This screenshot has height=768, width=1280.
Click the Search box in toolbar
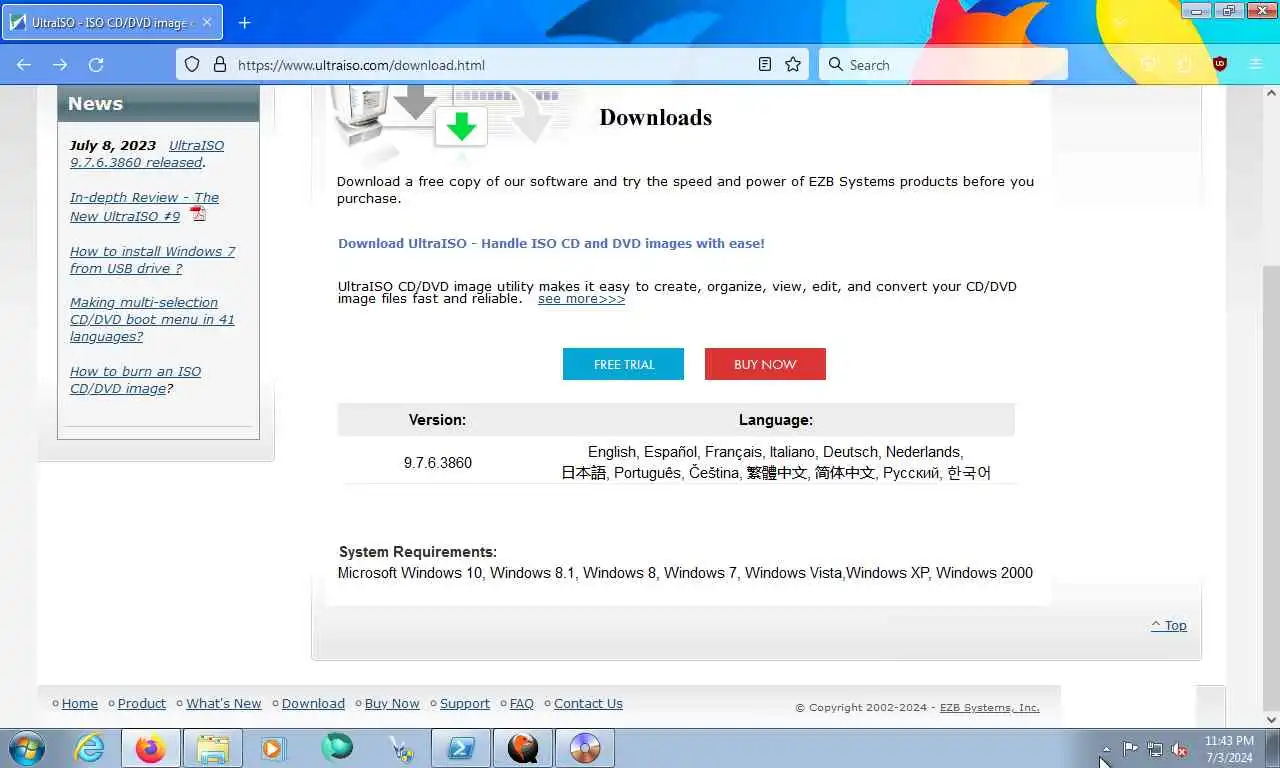click(943, 64)
